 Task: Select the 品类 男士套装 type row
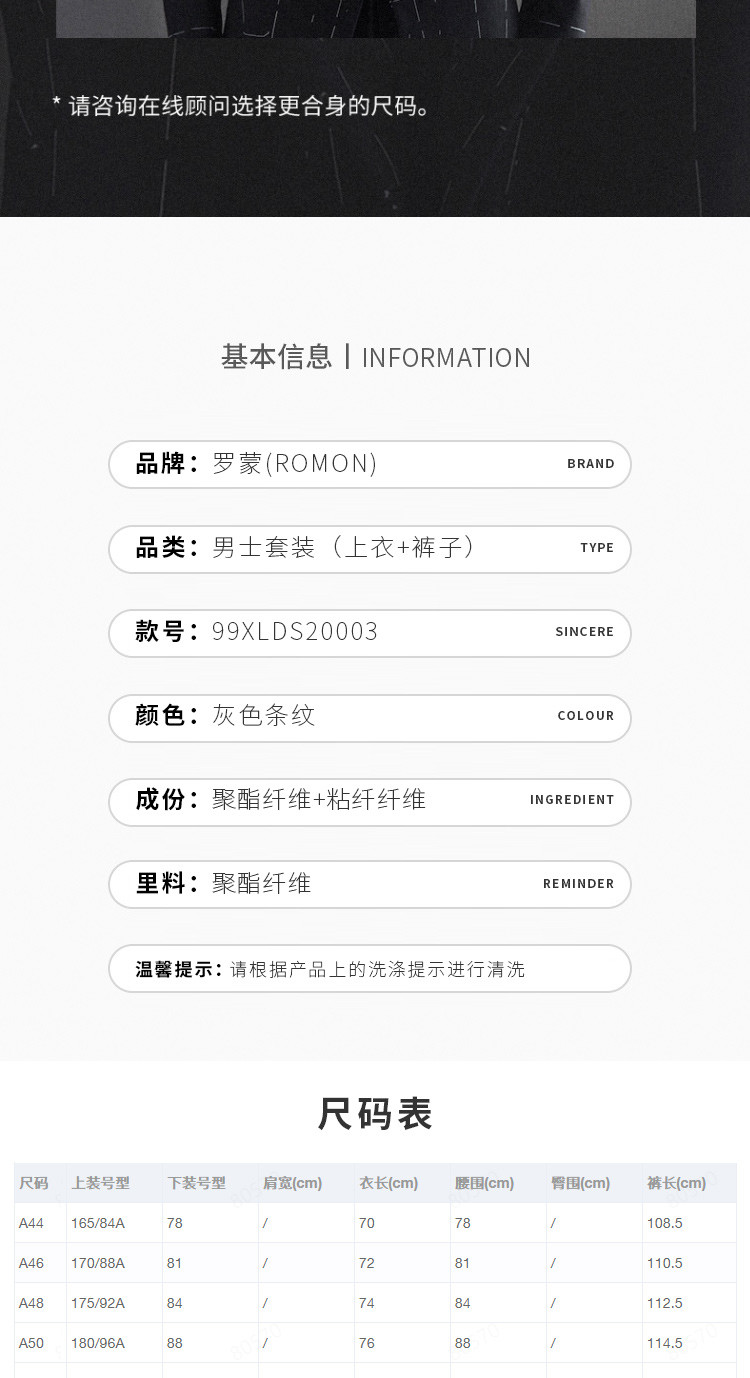pos(369,548)
